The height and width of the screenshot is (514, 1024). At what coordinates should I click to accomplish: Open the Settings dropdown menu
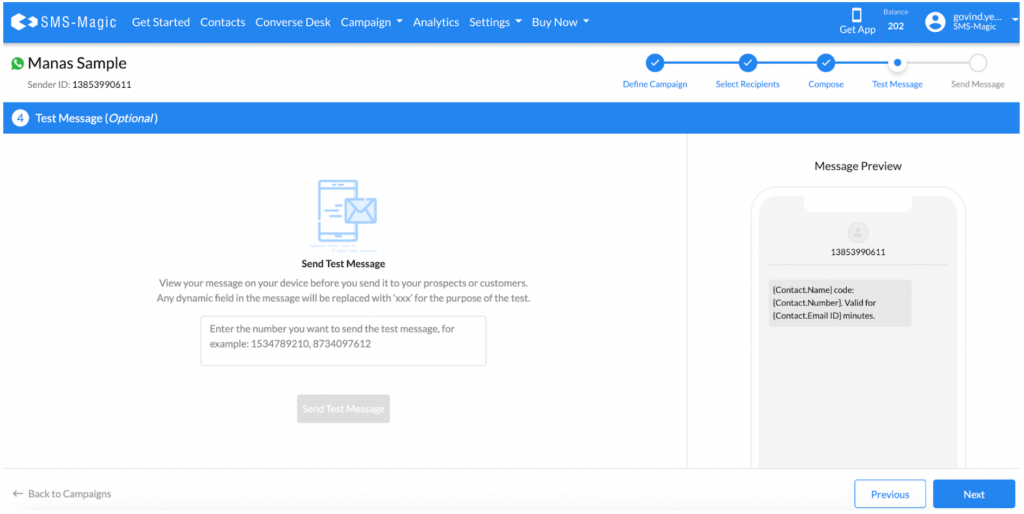tap(495, 22)
